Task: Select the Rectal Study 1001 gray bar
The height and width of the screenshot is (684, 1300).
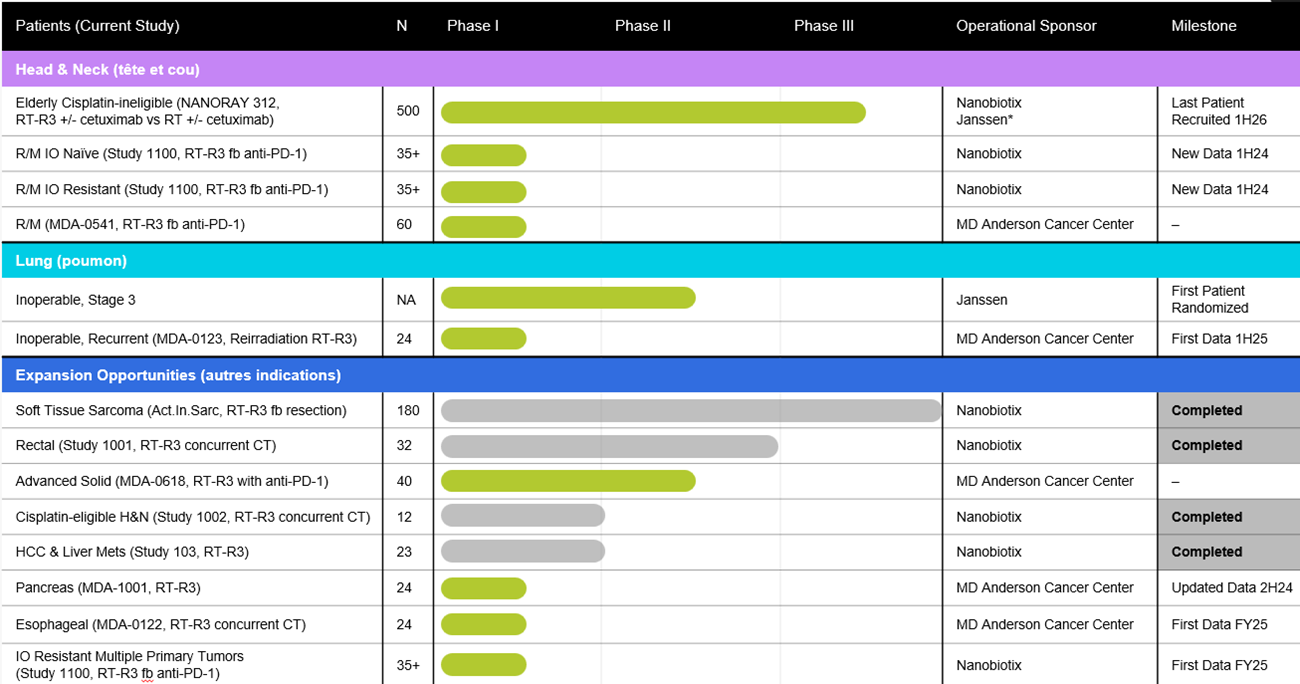Action: click(608, 446)
